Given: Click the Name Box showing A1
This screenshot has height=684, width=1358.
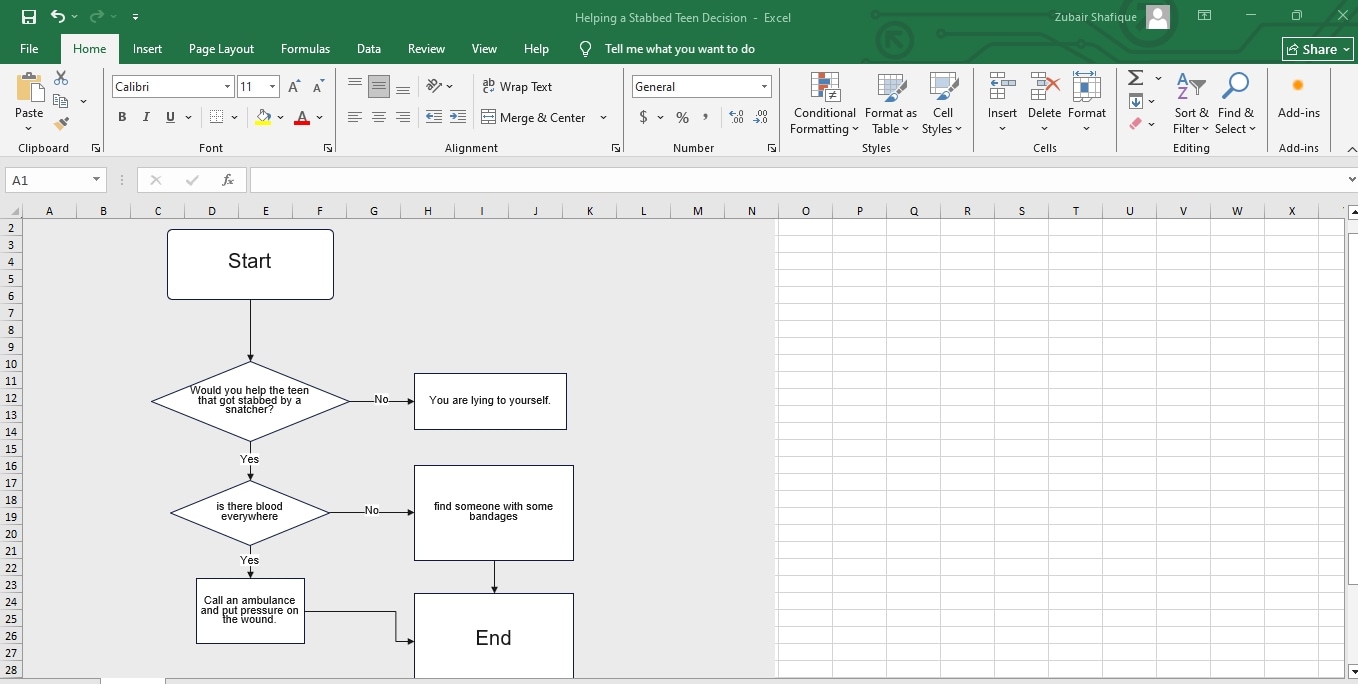Looking at the screenshot, I should (x=48, y=180).
